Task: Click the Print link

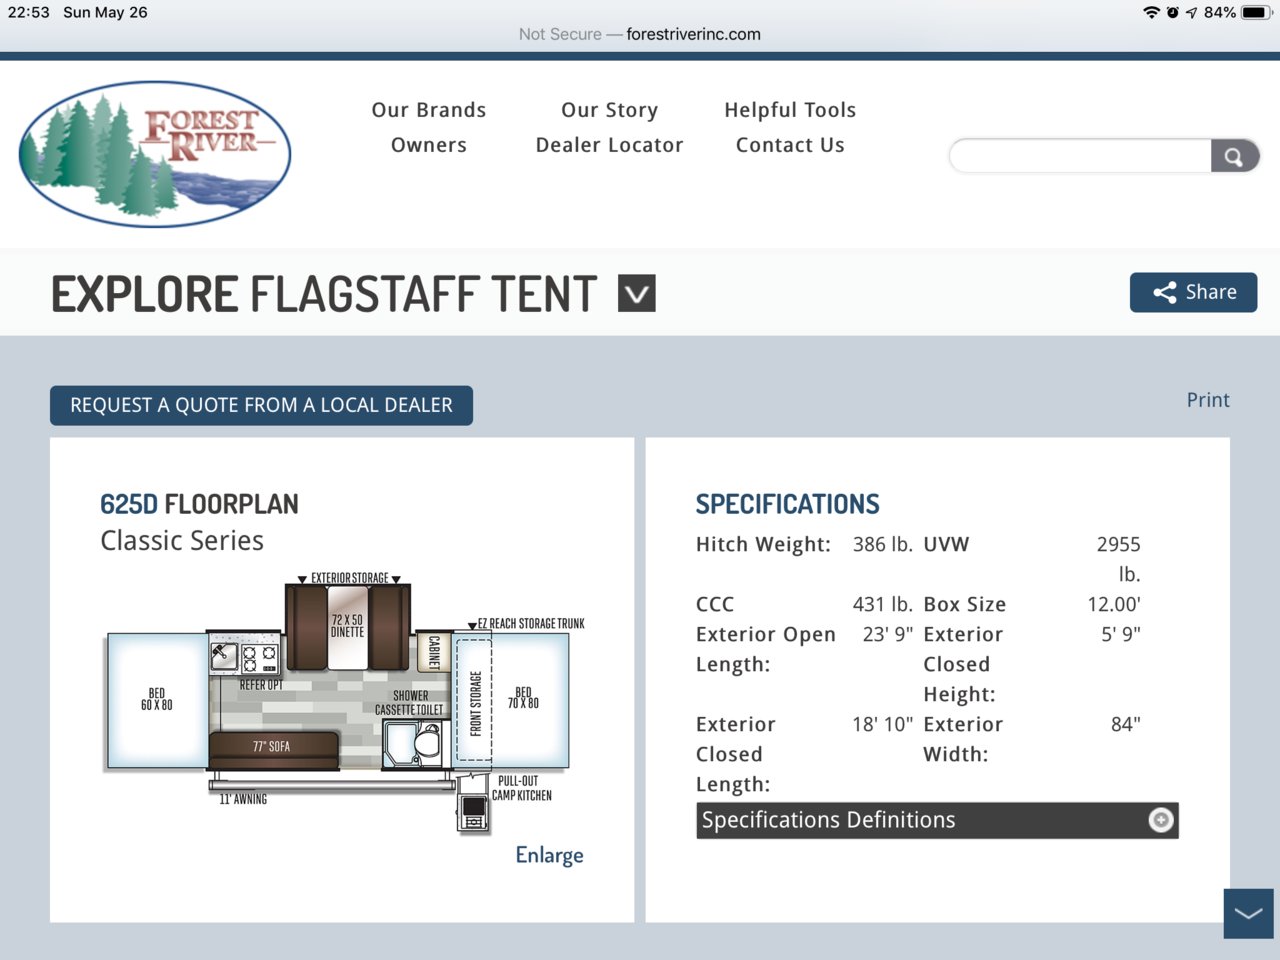Action: coord(1208,400)
